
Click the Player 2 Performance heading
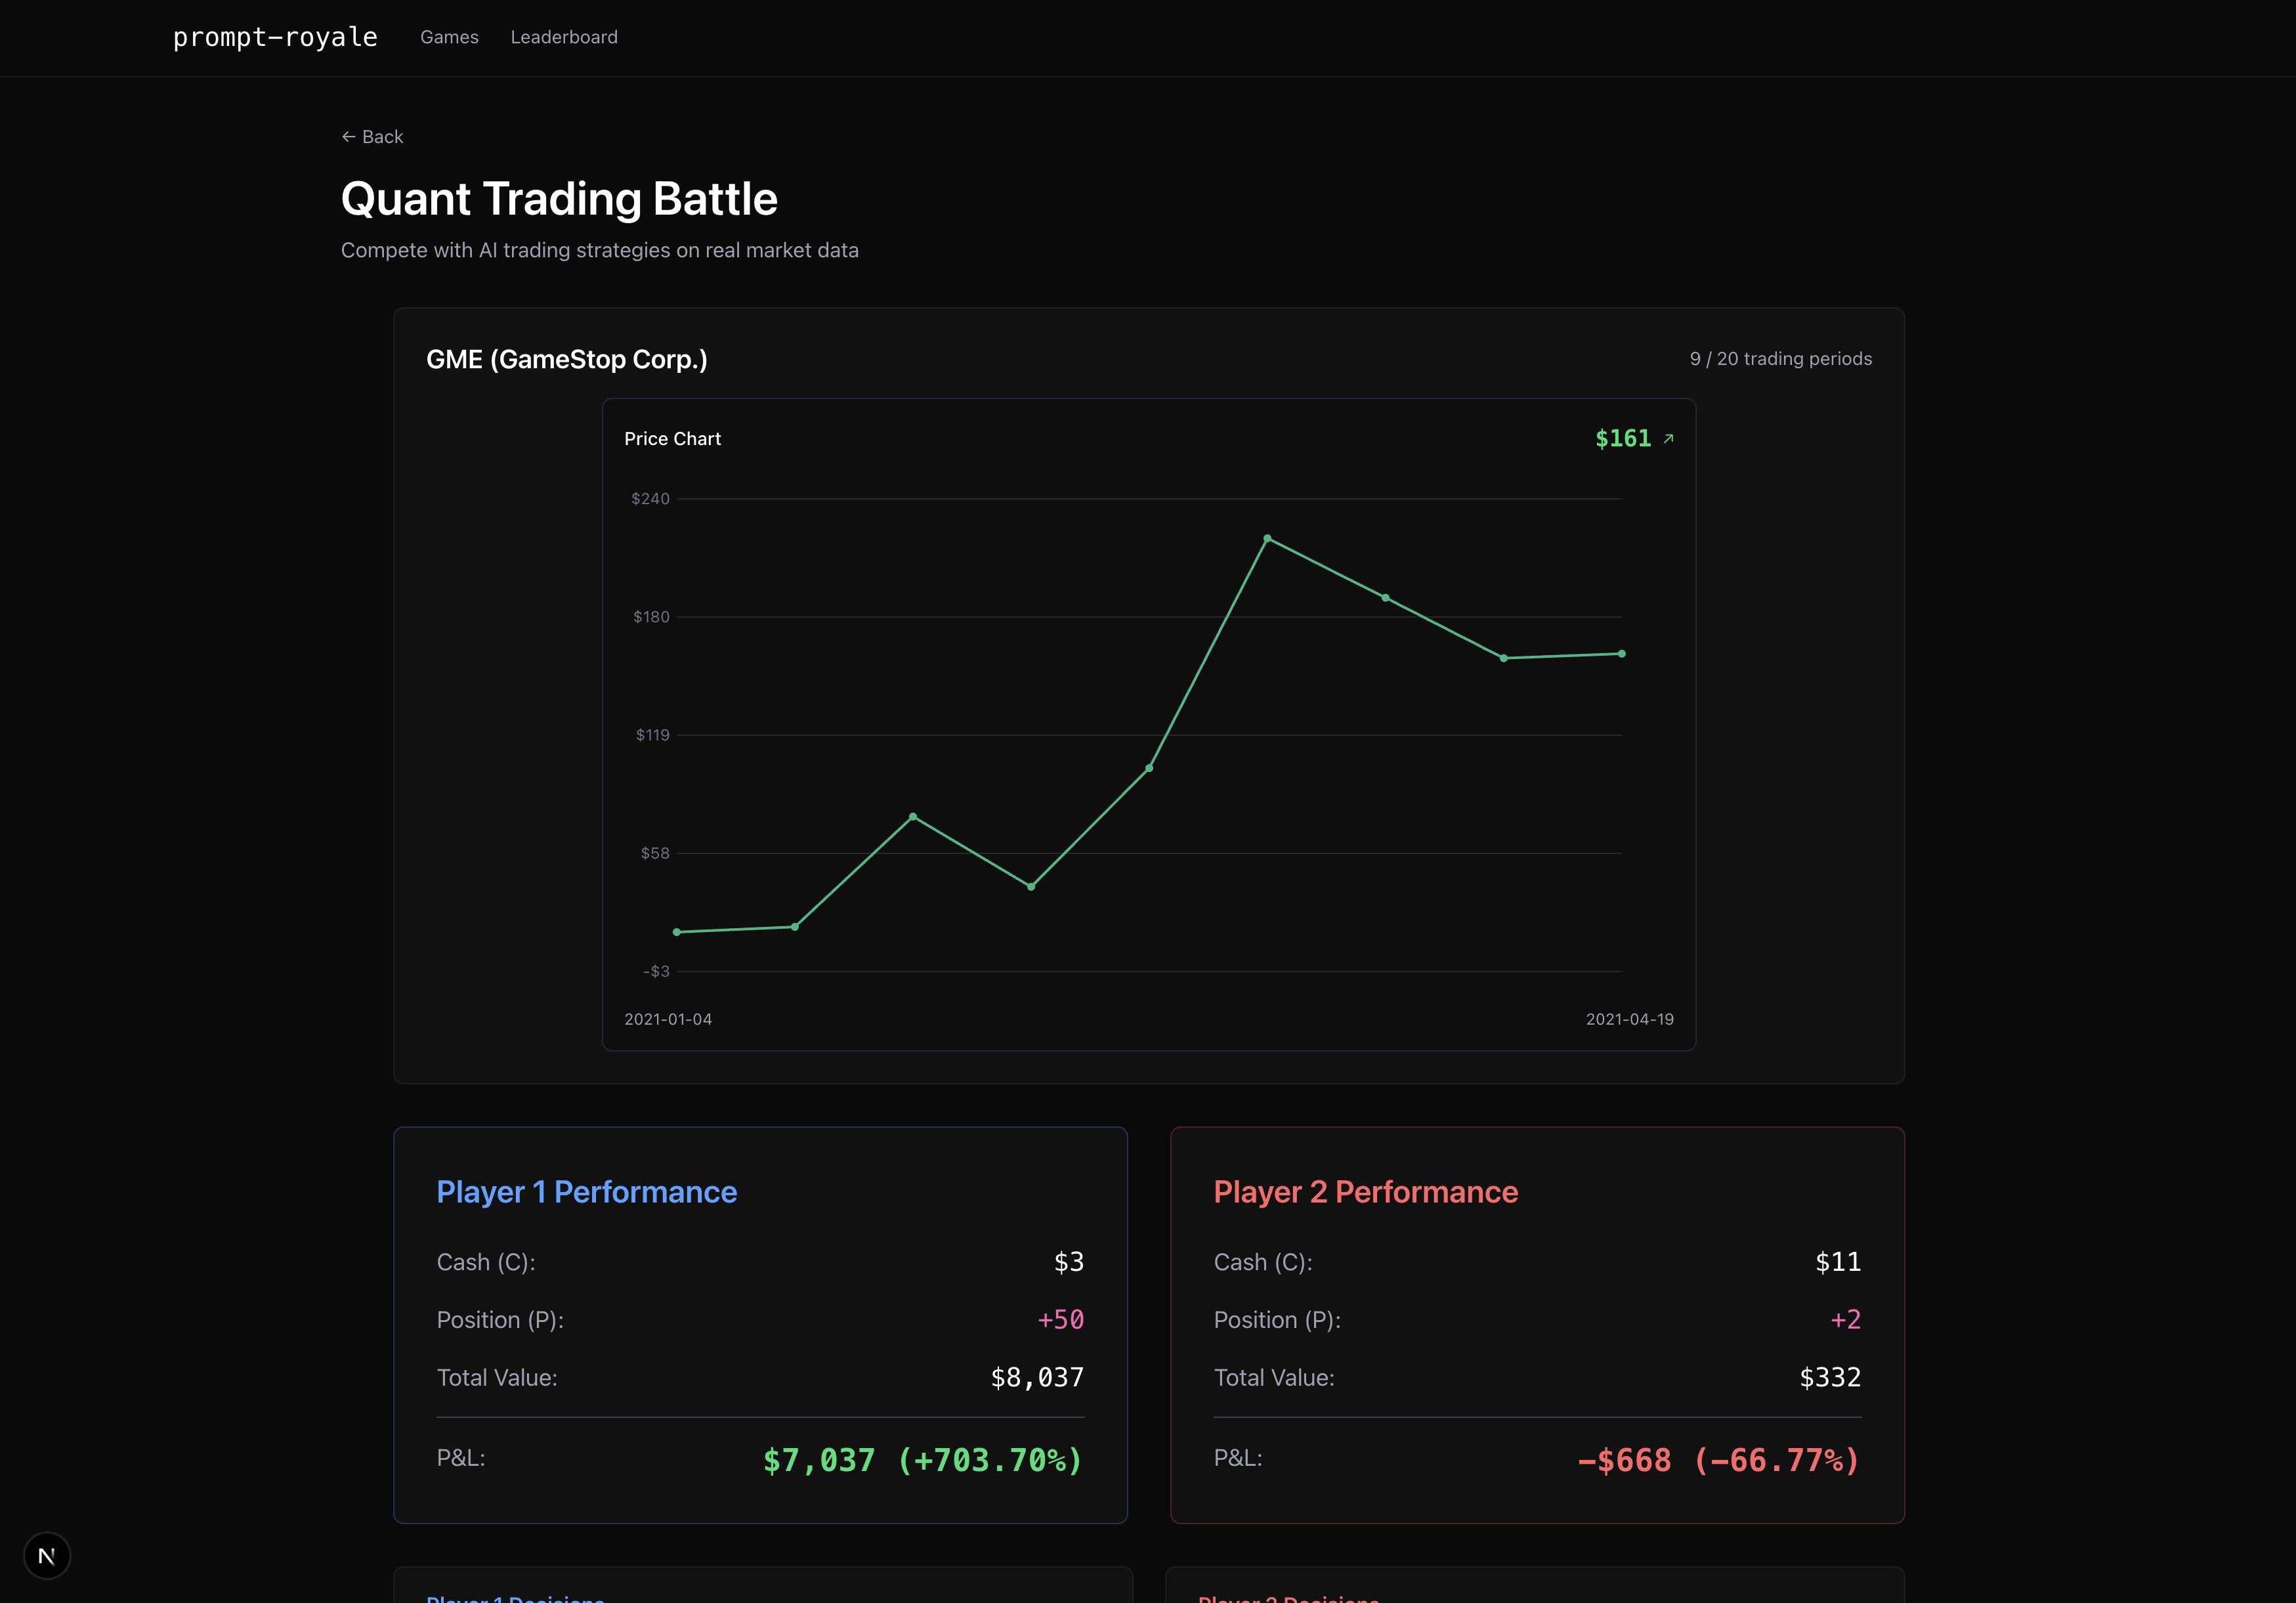(1365, 1192)
